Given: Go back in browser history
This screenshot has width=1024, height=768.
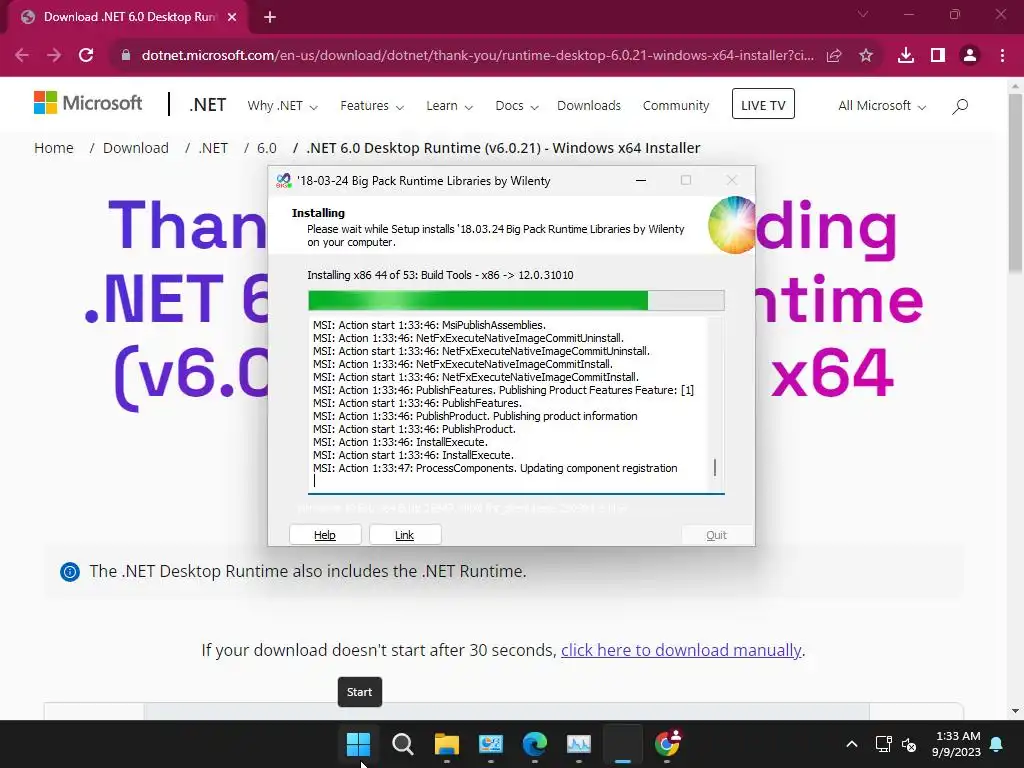Looking at the screenshot, I should tap(22, 55).
